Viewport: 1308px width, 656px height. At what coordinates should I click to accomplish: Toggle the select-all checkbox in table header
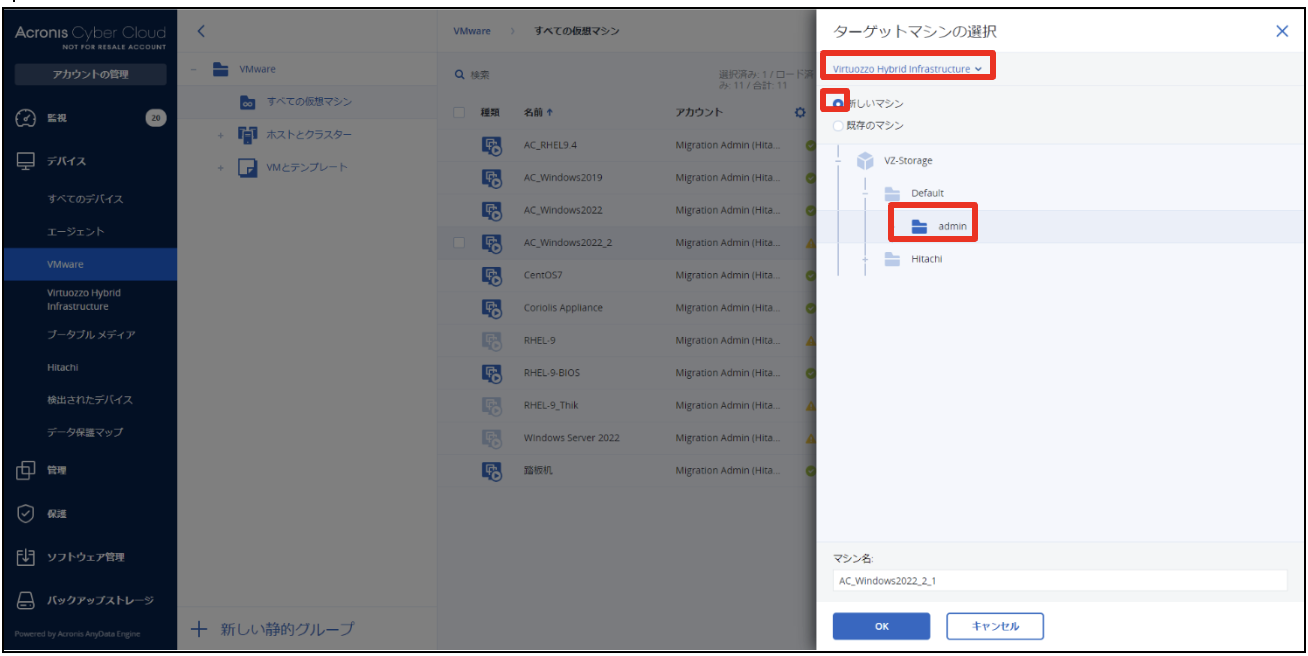coord(459,112)
